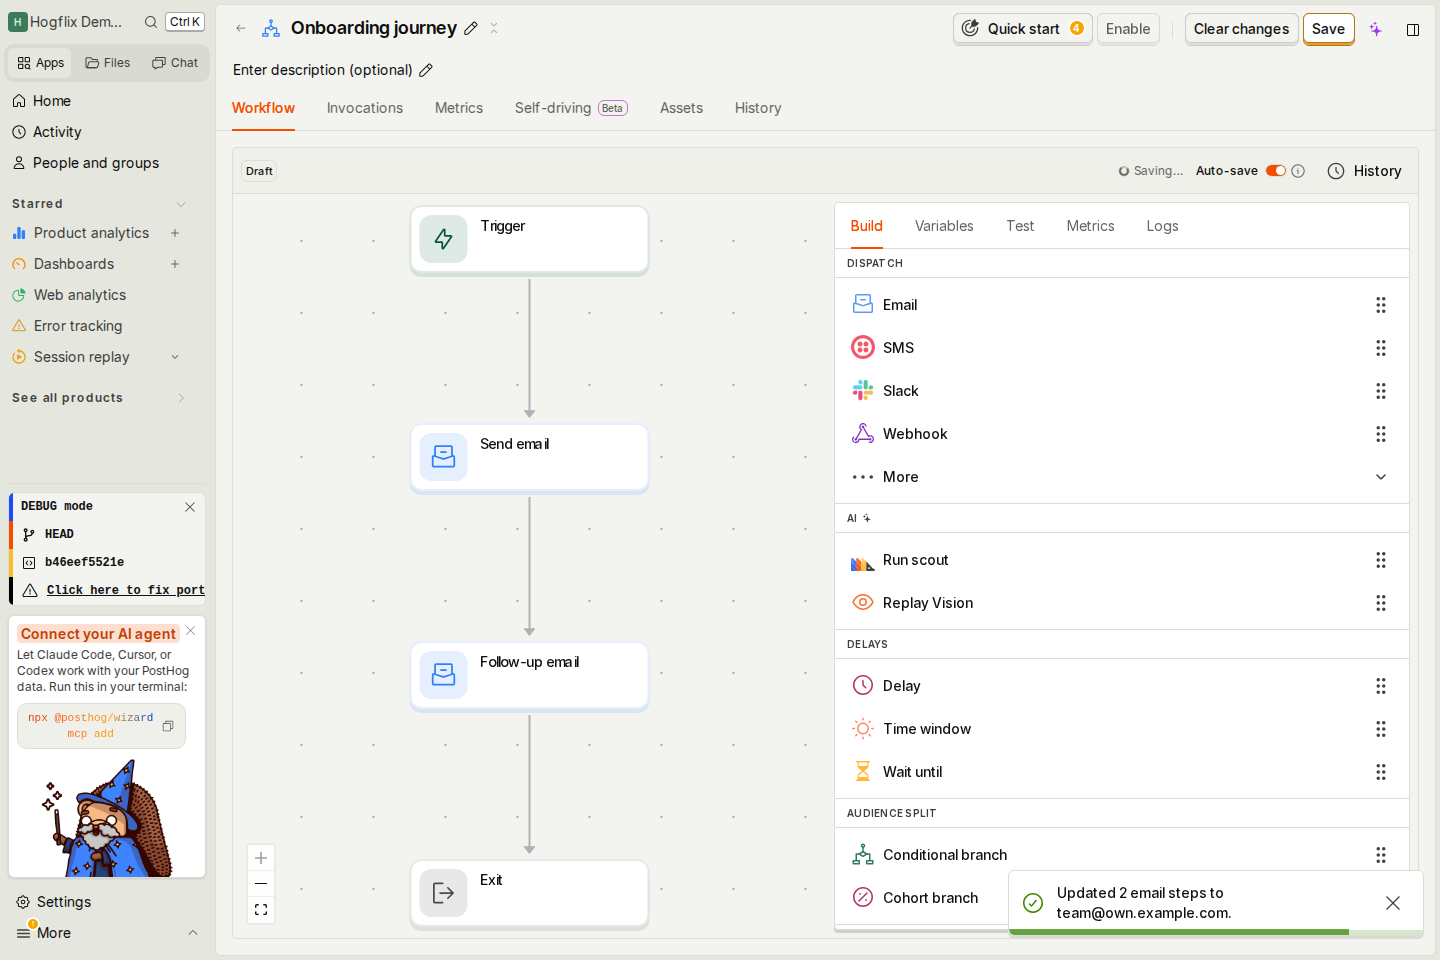Viewport: 1440px width, 960px height.
Task: Switch to the Invocations tab
Action: click(365, 108)
